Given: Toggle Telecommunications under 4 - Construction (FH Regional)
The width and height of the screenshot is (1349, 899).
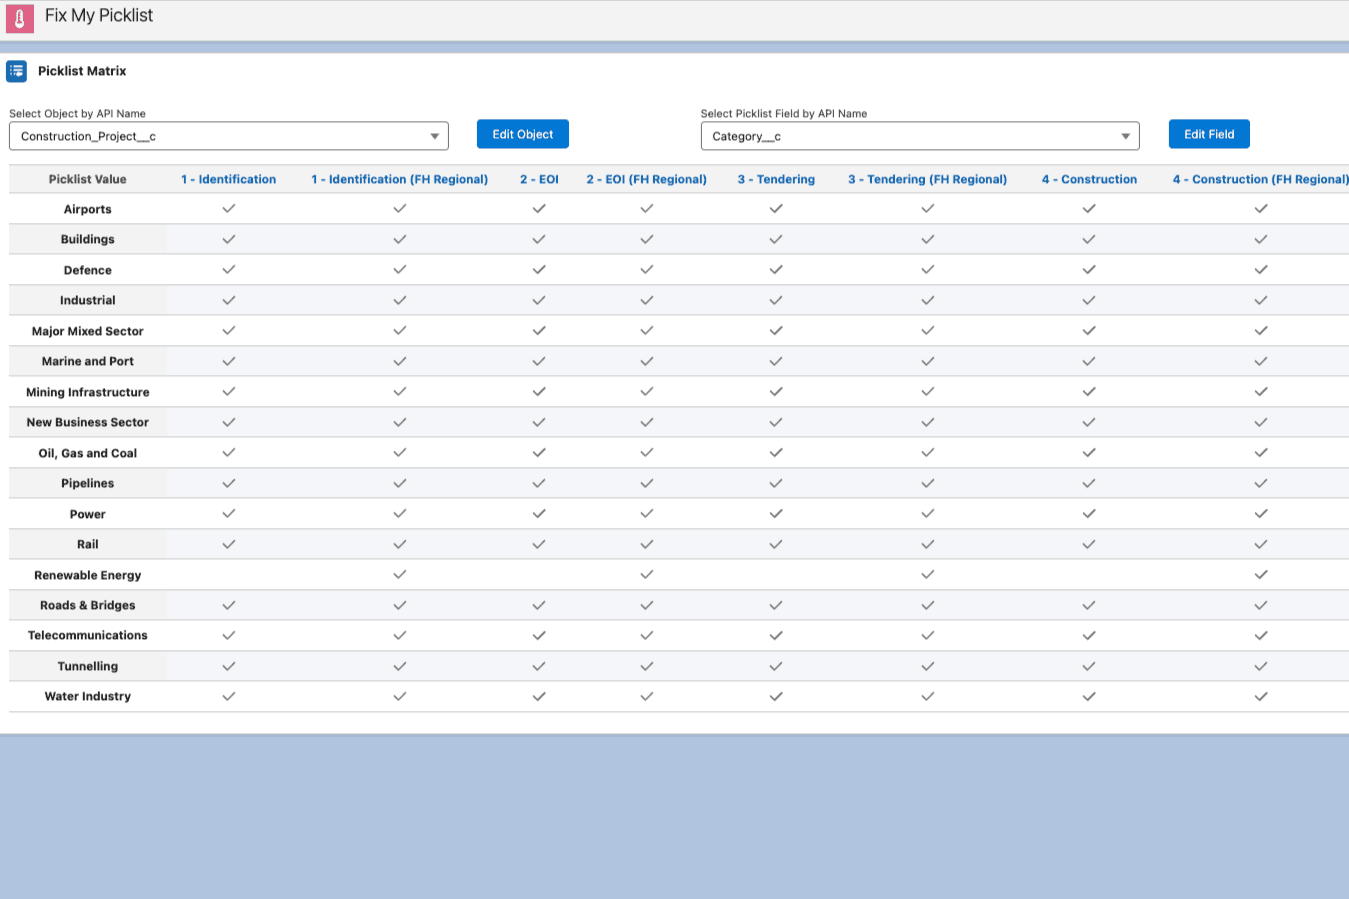Looking at the screenshot, I should coord(1261,635).
